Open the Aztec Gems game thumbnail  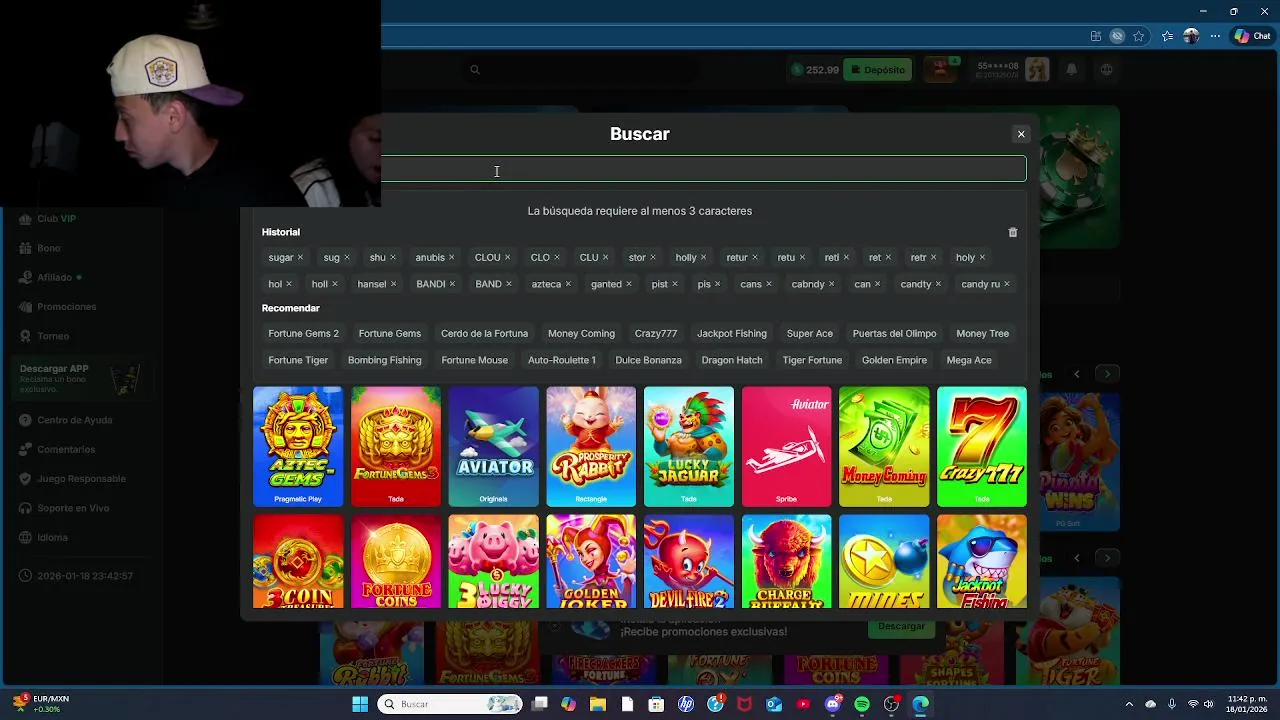[298, 446]
